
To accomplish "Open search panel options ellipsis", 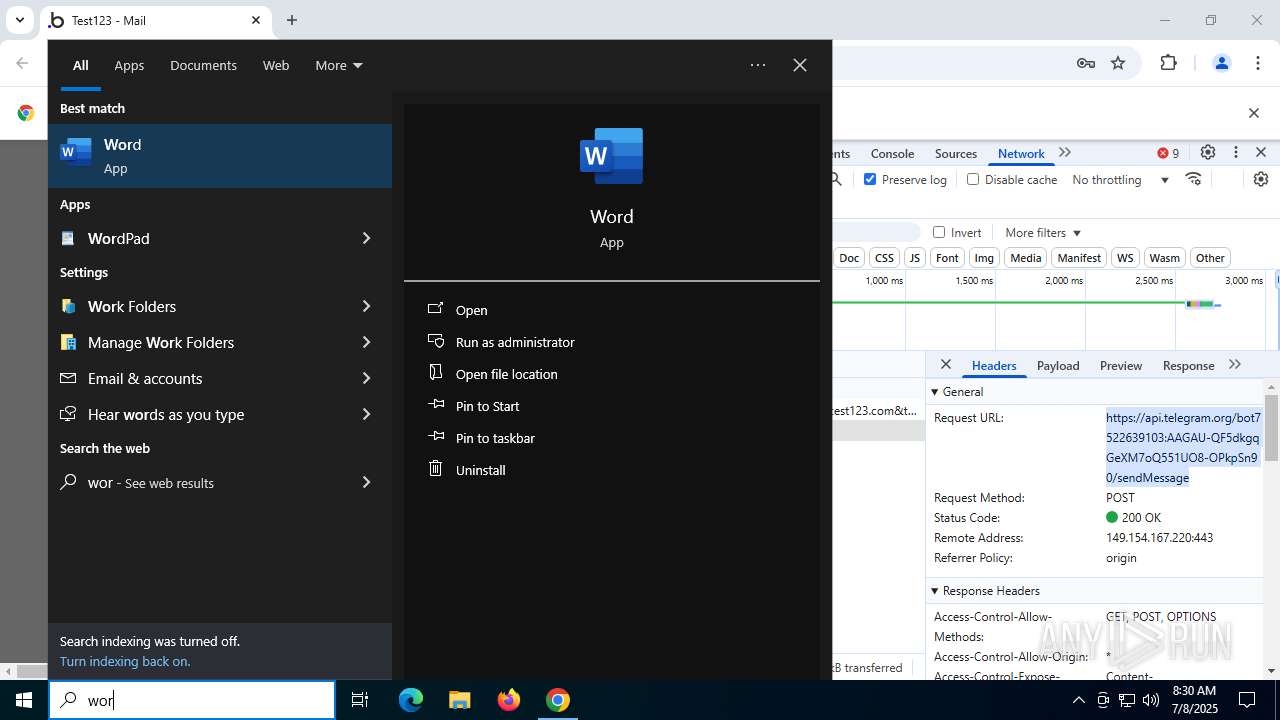I will 758,65.
